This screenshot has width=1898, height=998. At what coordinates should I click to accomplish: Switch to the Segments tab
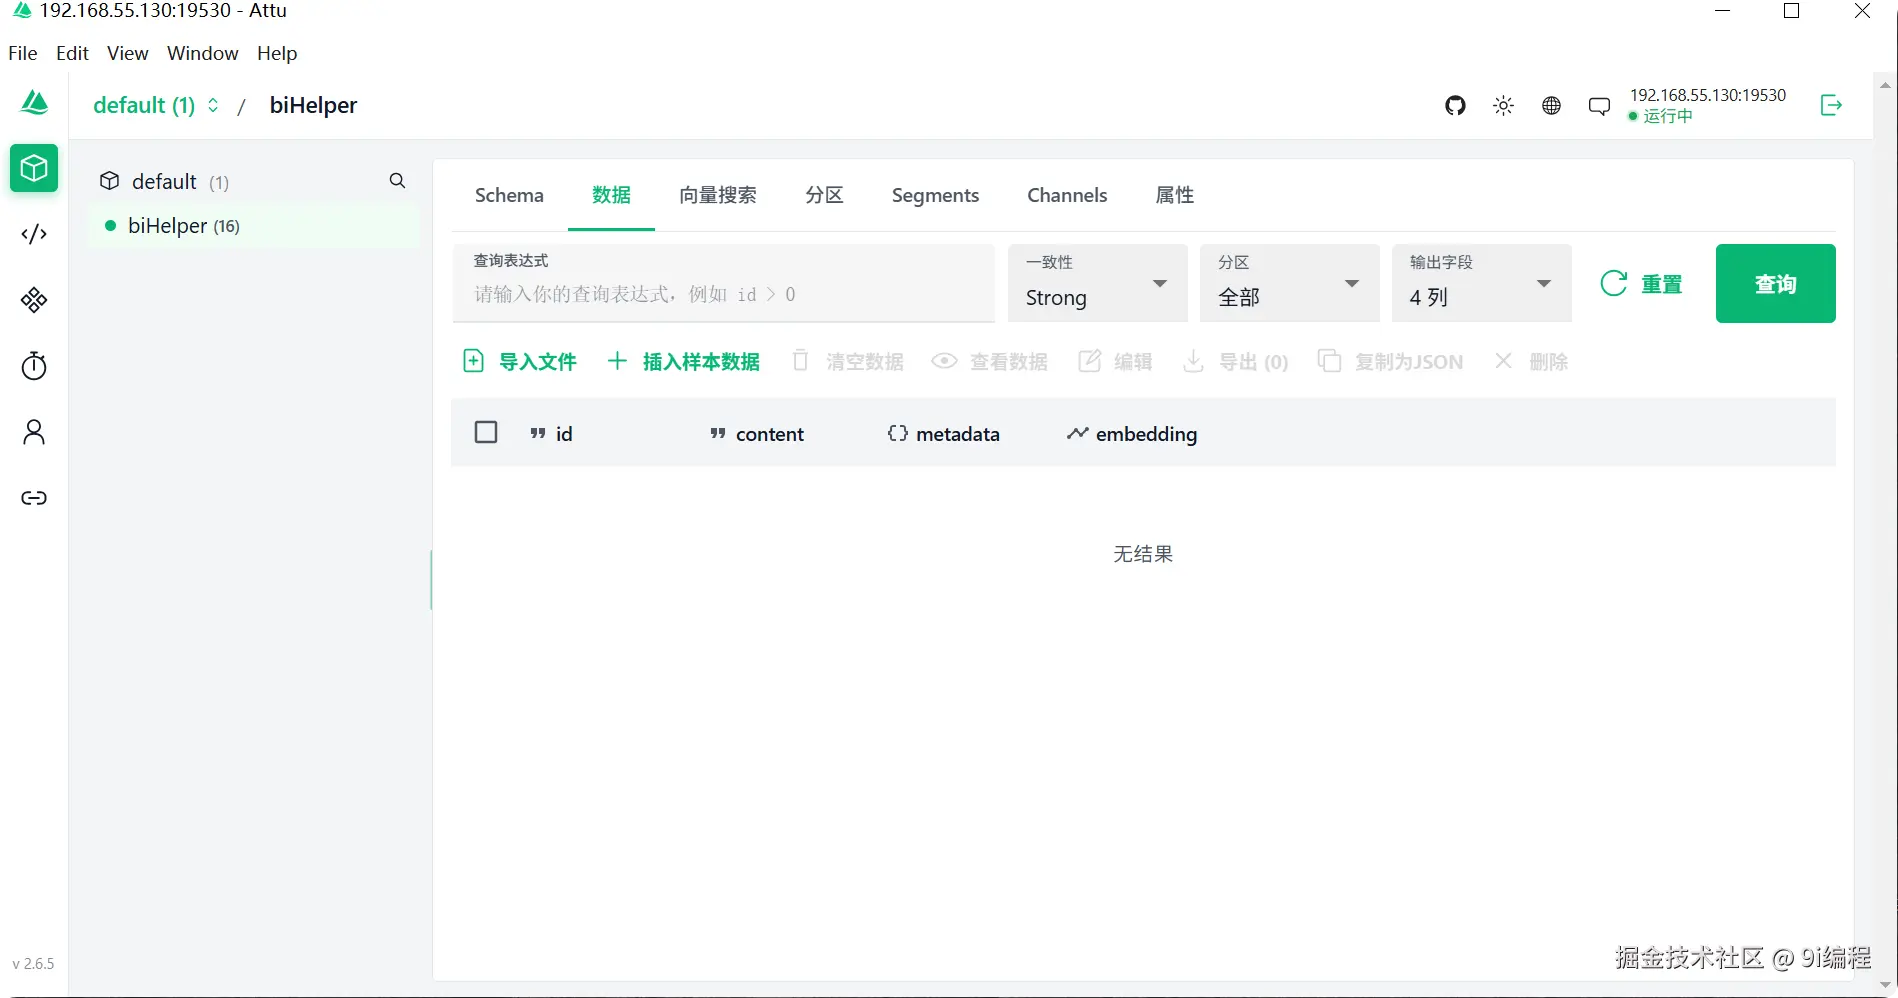(935, 195)
